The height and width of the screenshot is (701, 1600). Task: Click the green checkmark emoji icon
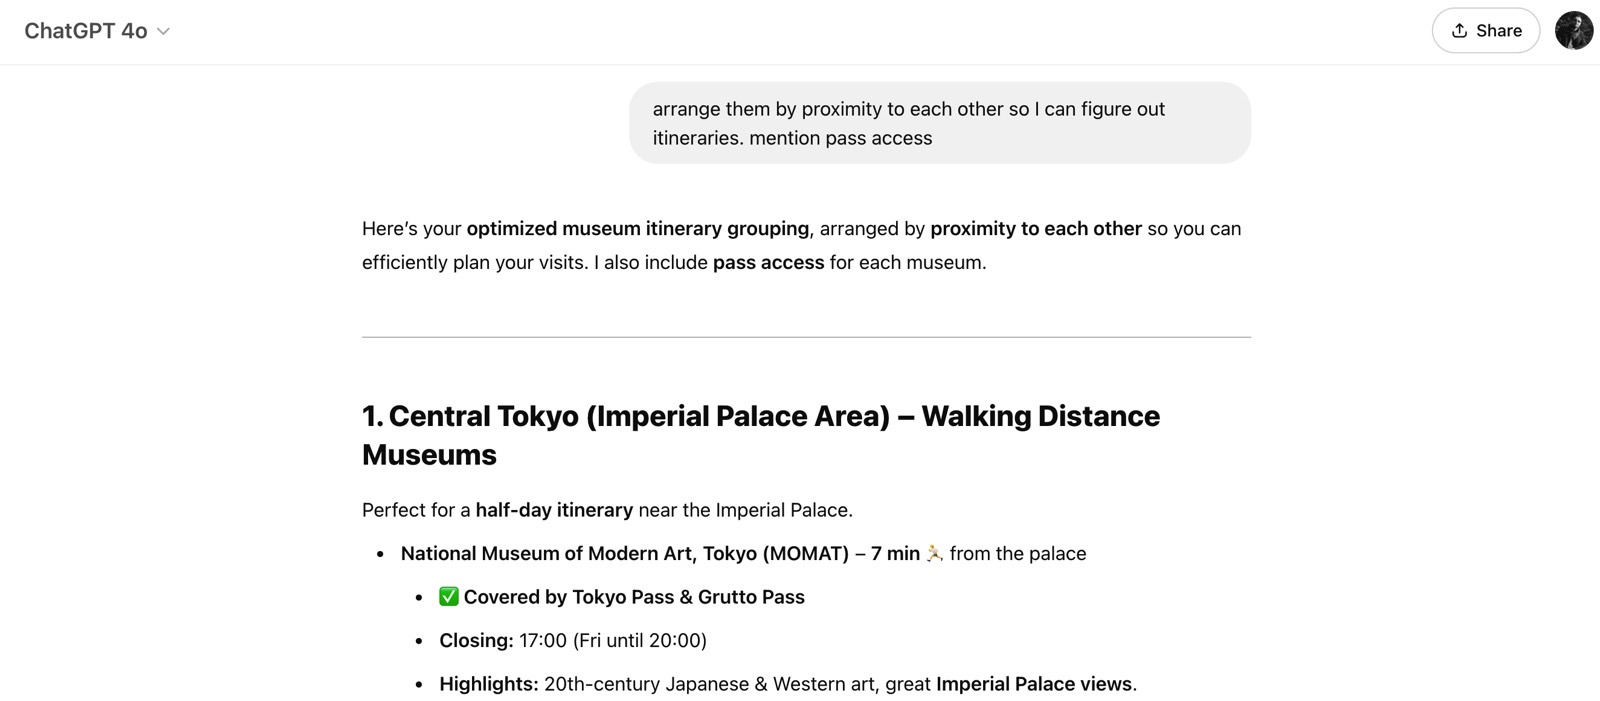[x=449, y=597]
